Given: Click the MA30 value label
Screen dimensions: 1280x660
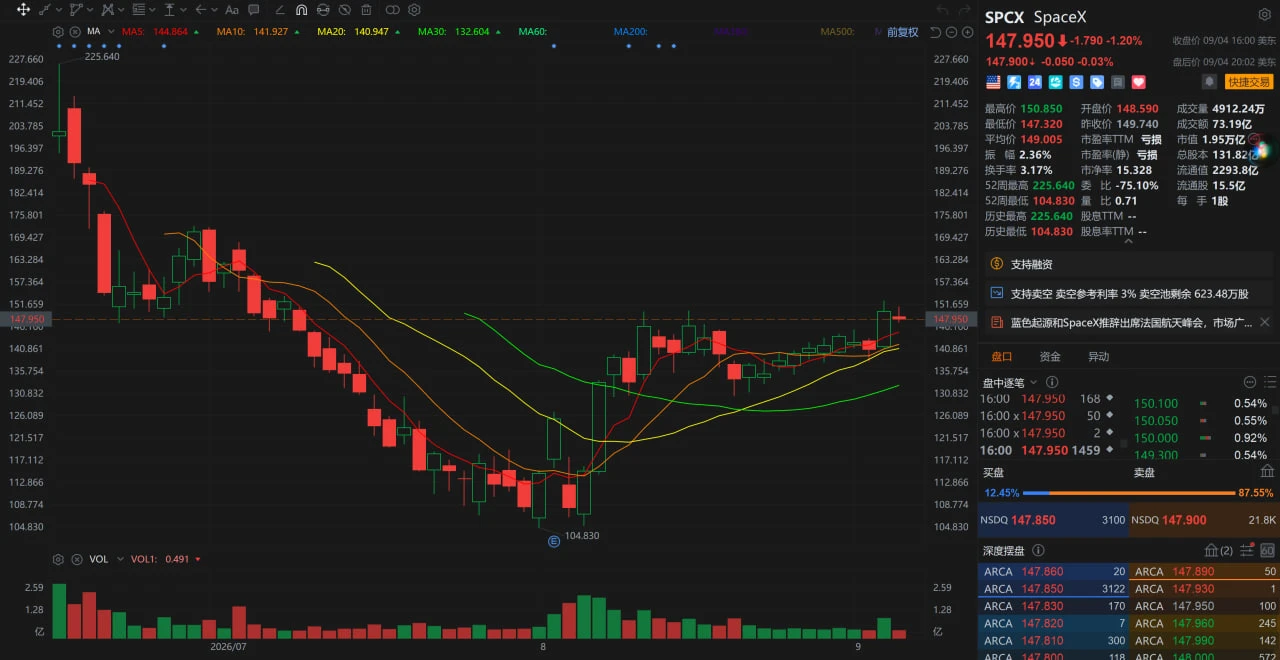Looking at the screenshot, I should click(x=454, y=32).
